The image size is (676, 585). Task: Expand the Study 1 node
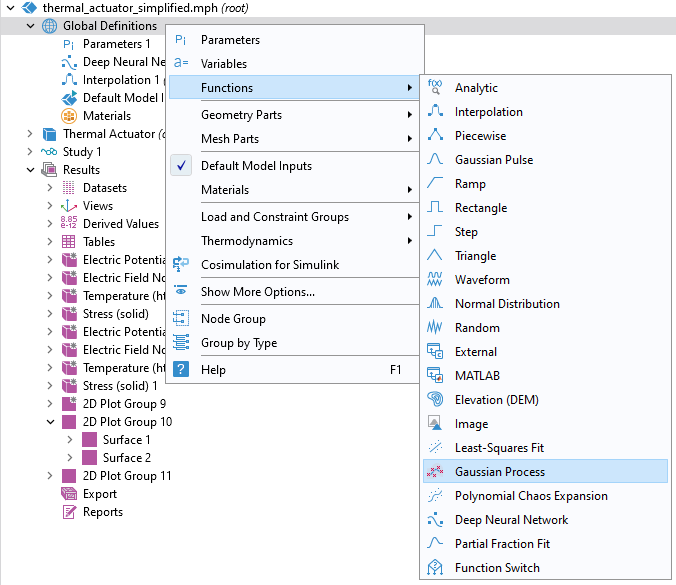(30, 152)
